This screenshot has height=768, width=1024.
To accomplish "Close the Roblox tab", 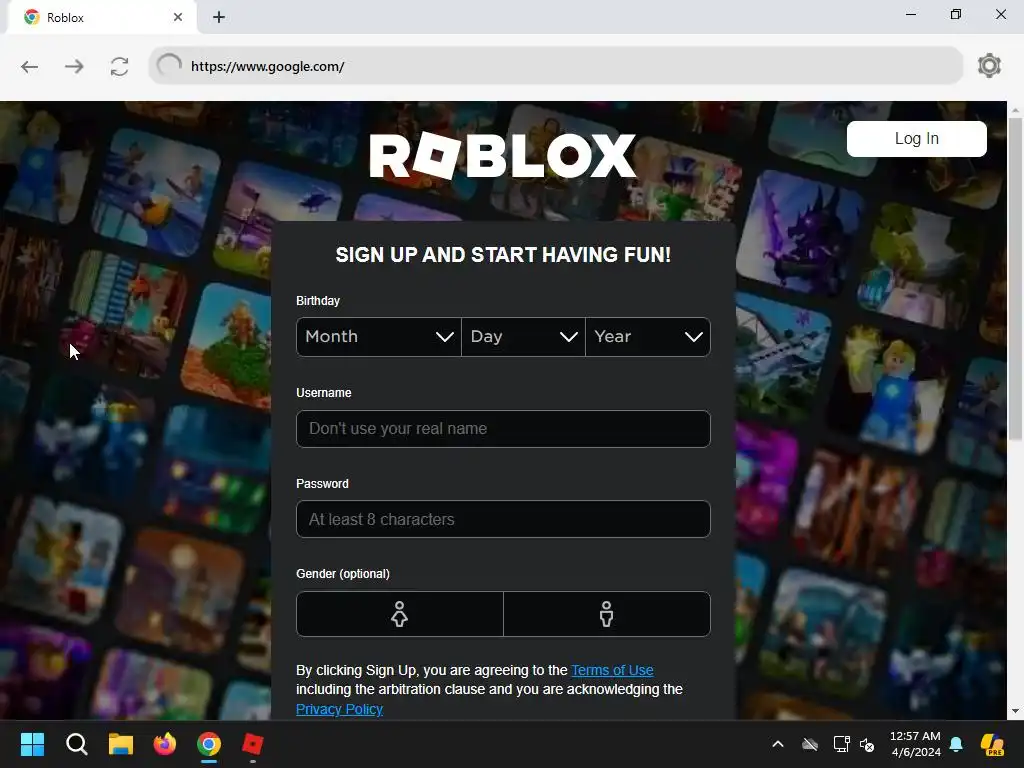I will pyautogui.click(x=178, y=18).
